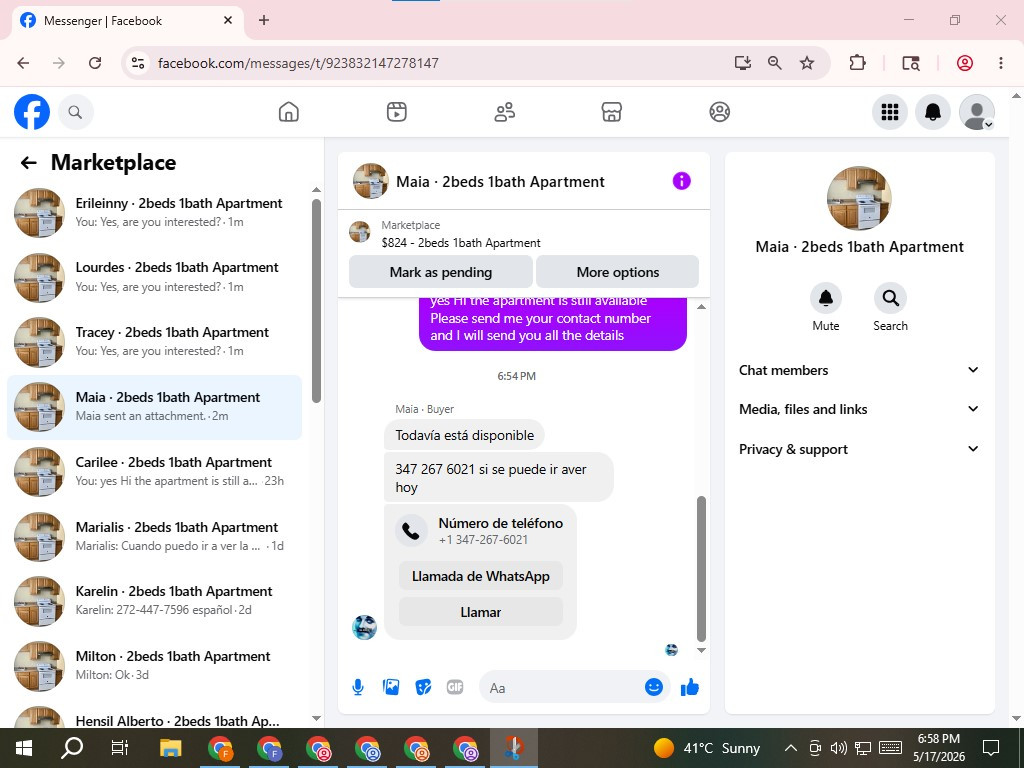Open the 41°C Sunny weather widget
The height and width of the screenshot is (768, 1024).
click(x=707, y=748)
